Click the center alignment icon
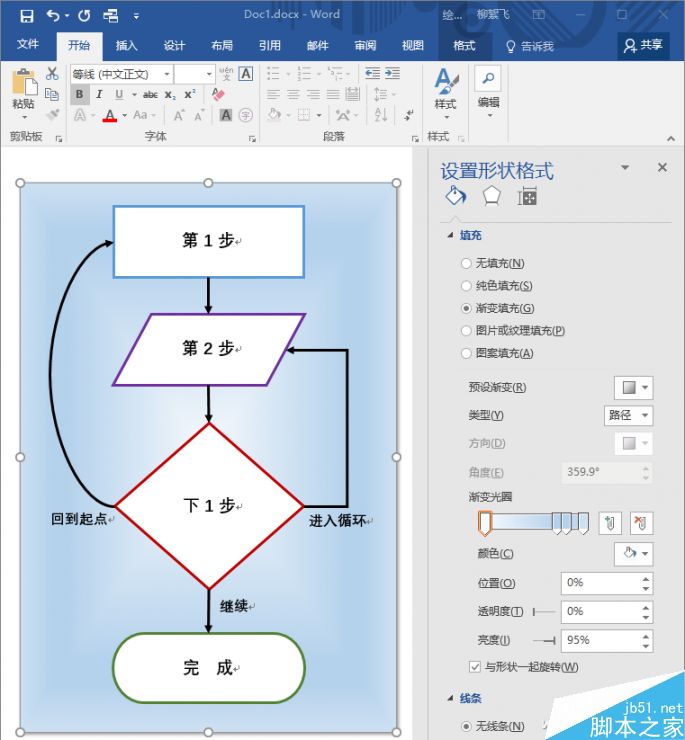Viewport: 685px width, 740px height. click(293, 94)
